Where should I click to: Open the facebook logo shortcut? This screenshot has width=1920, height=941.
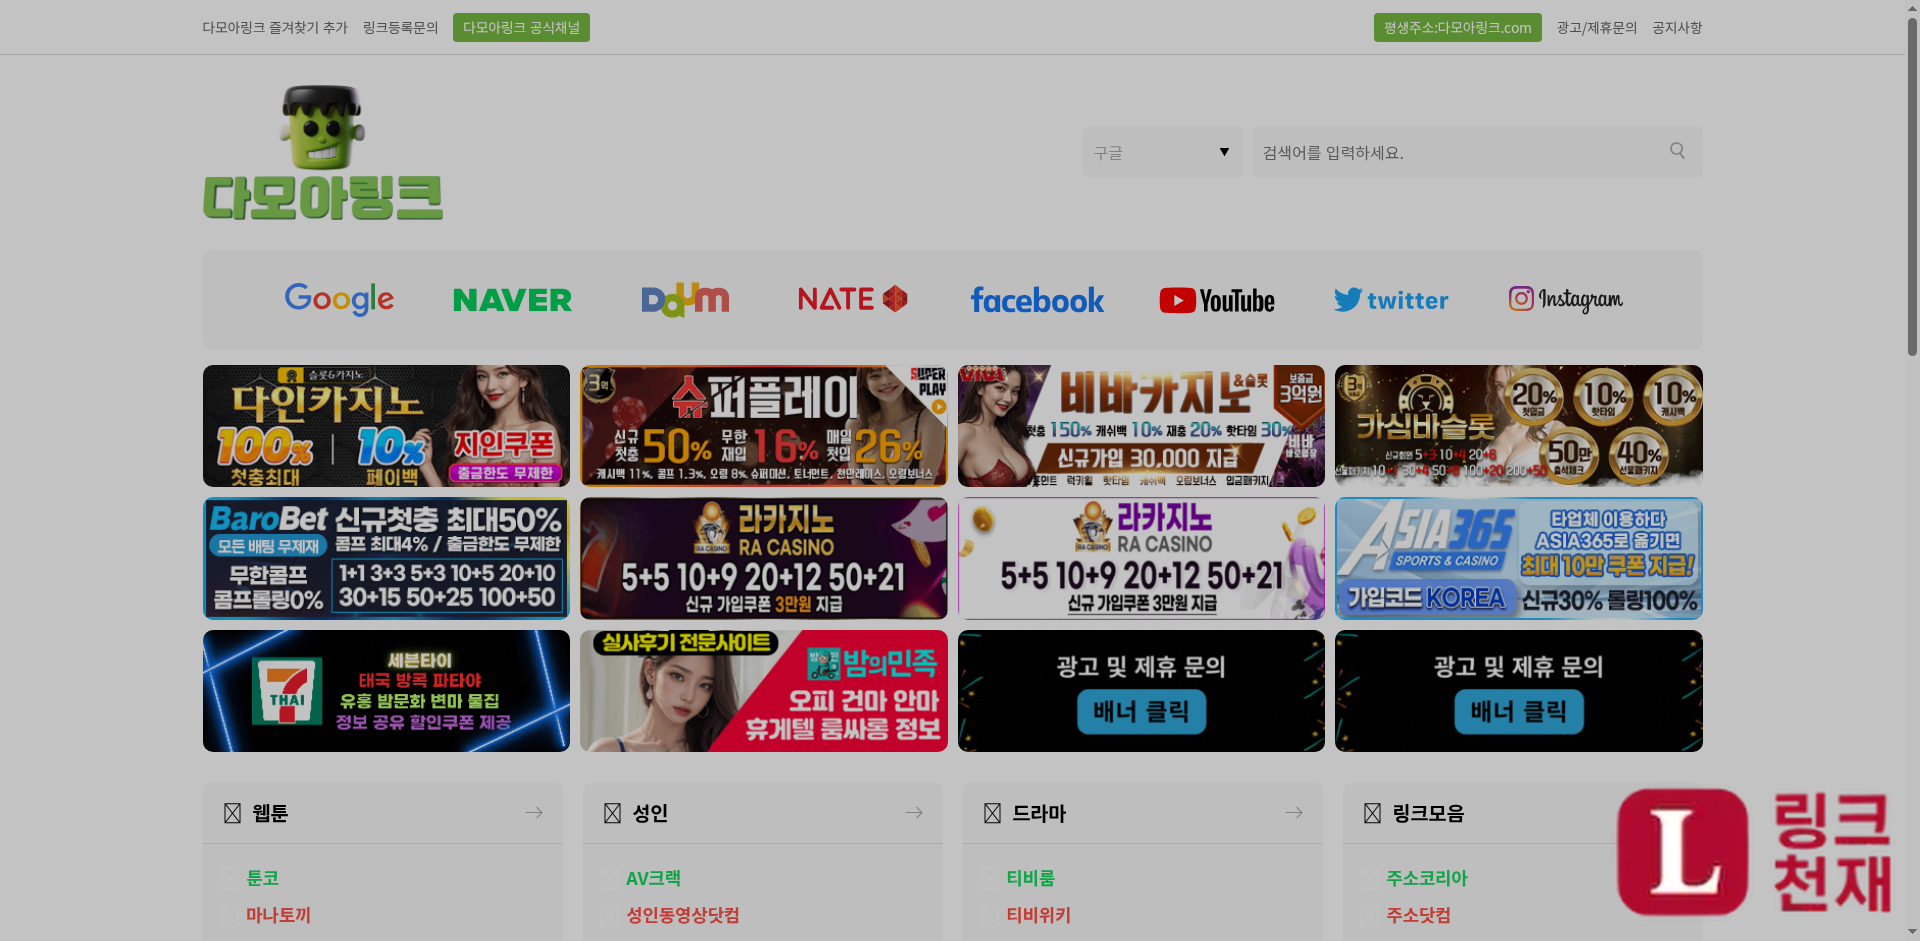click(x=1037, y=300)
